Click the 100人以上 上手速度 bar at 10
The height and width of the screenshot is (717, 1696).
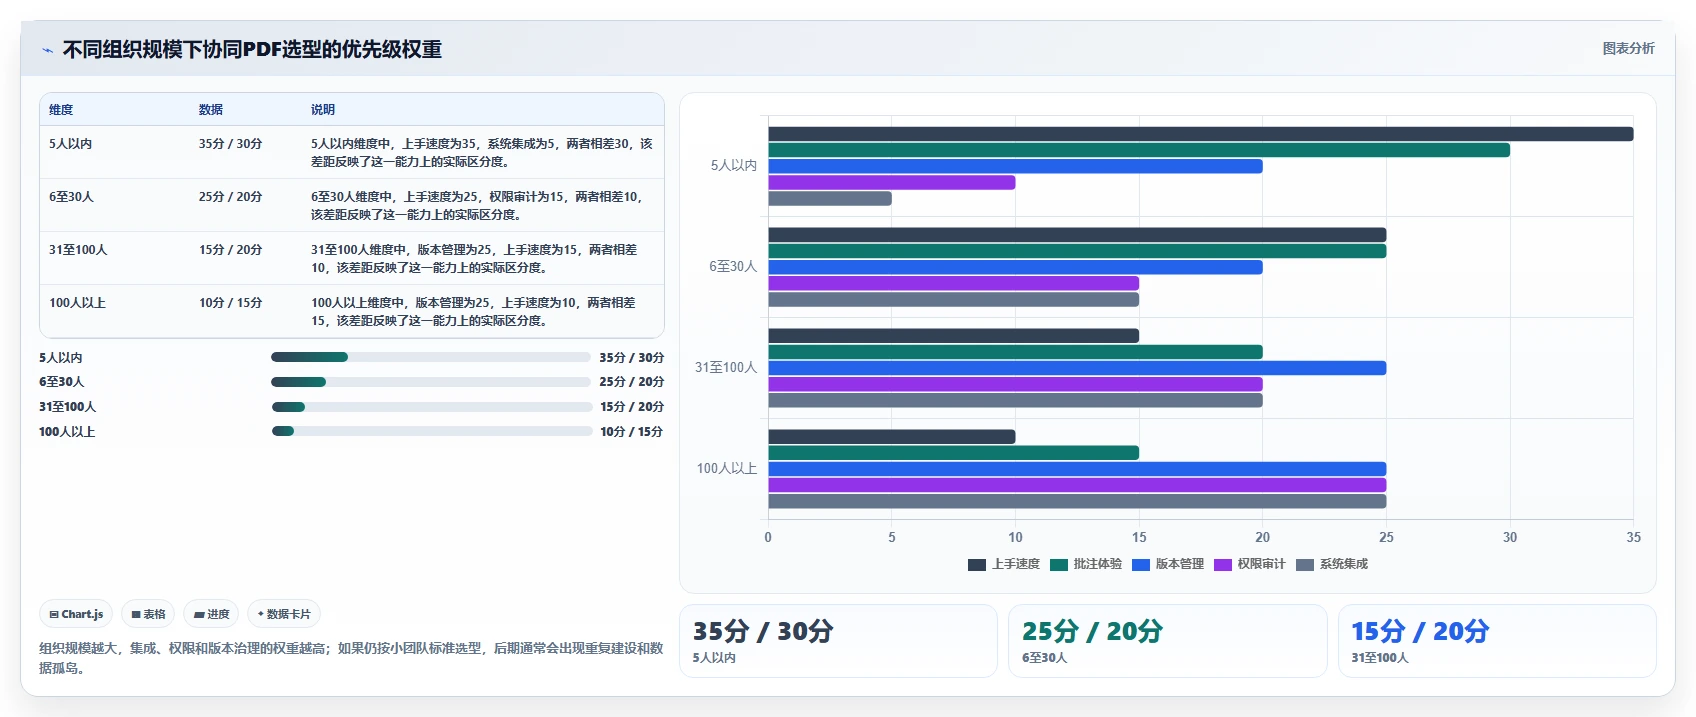pos(892,437)
